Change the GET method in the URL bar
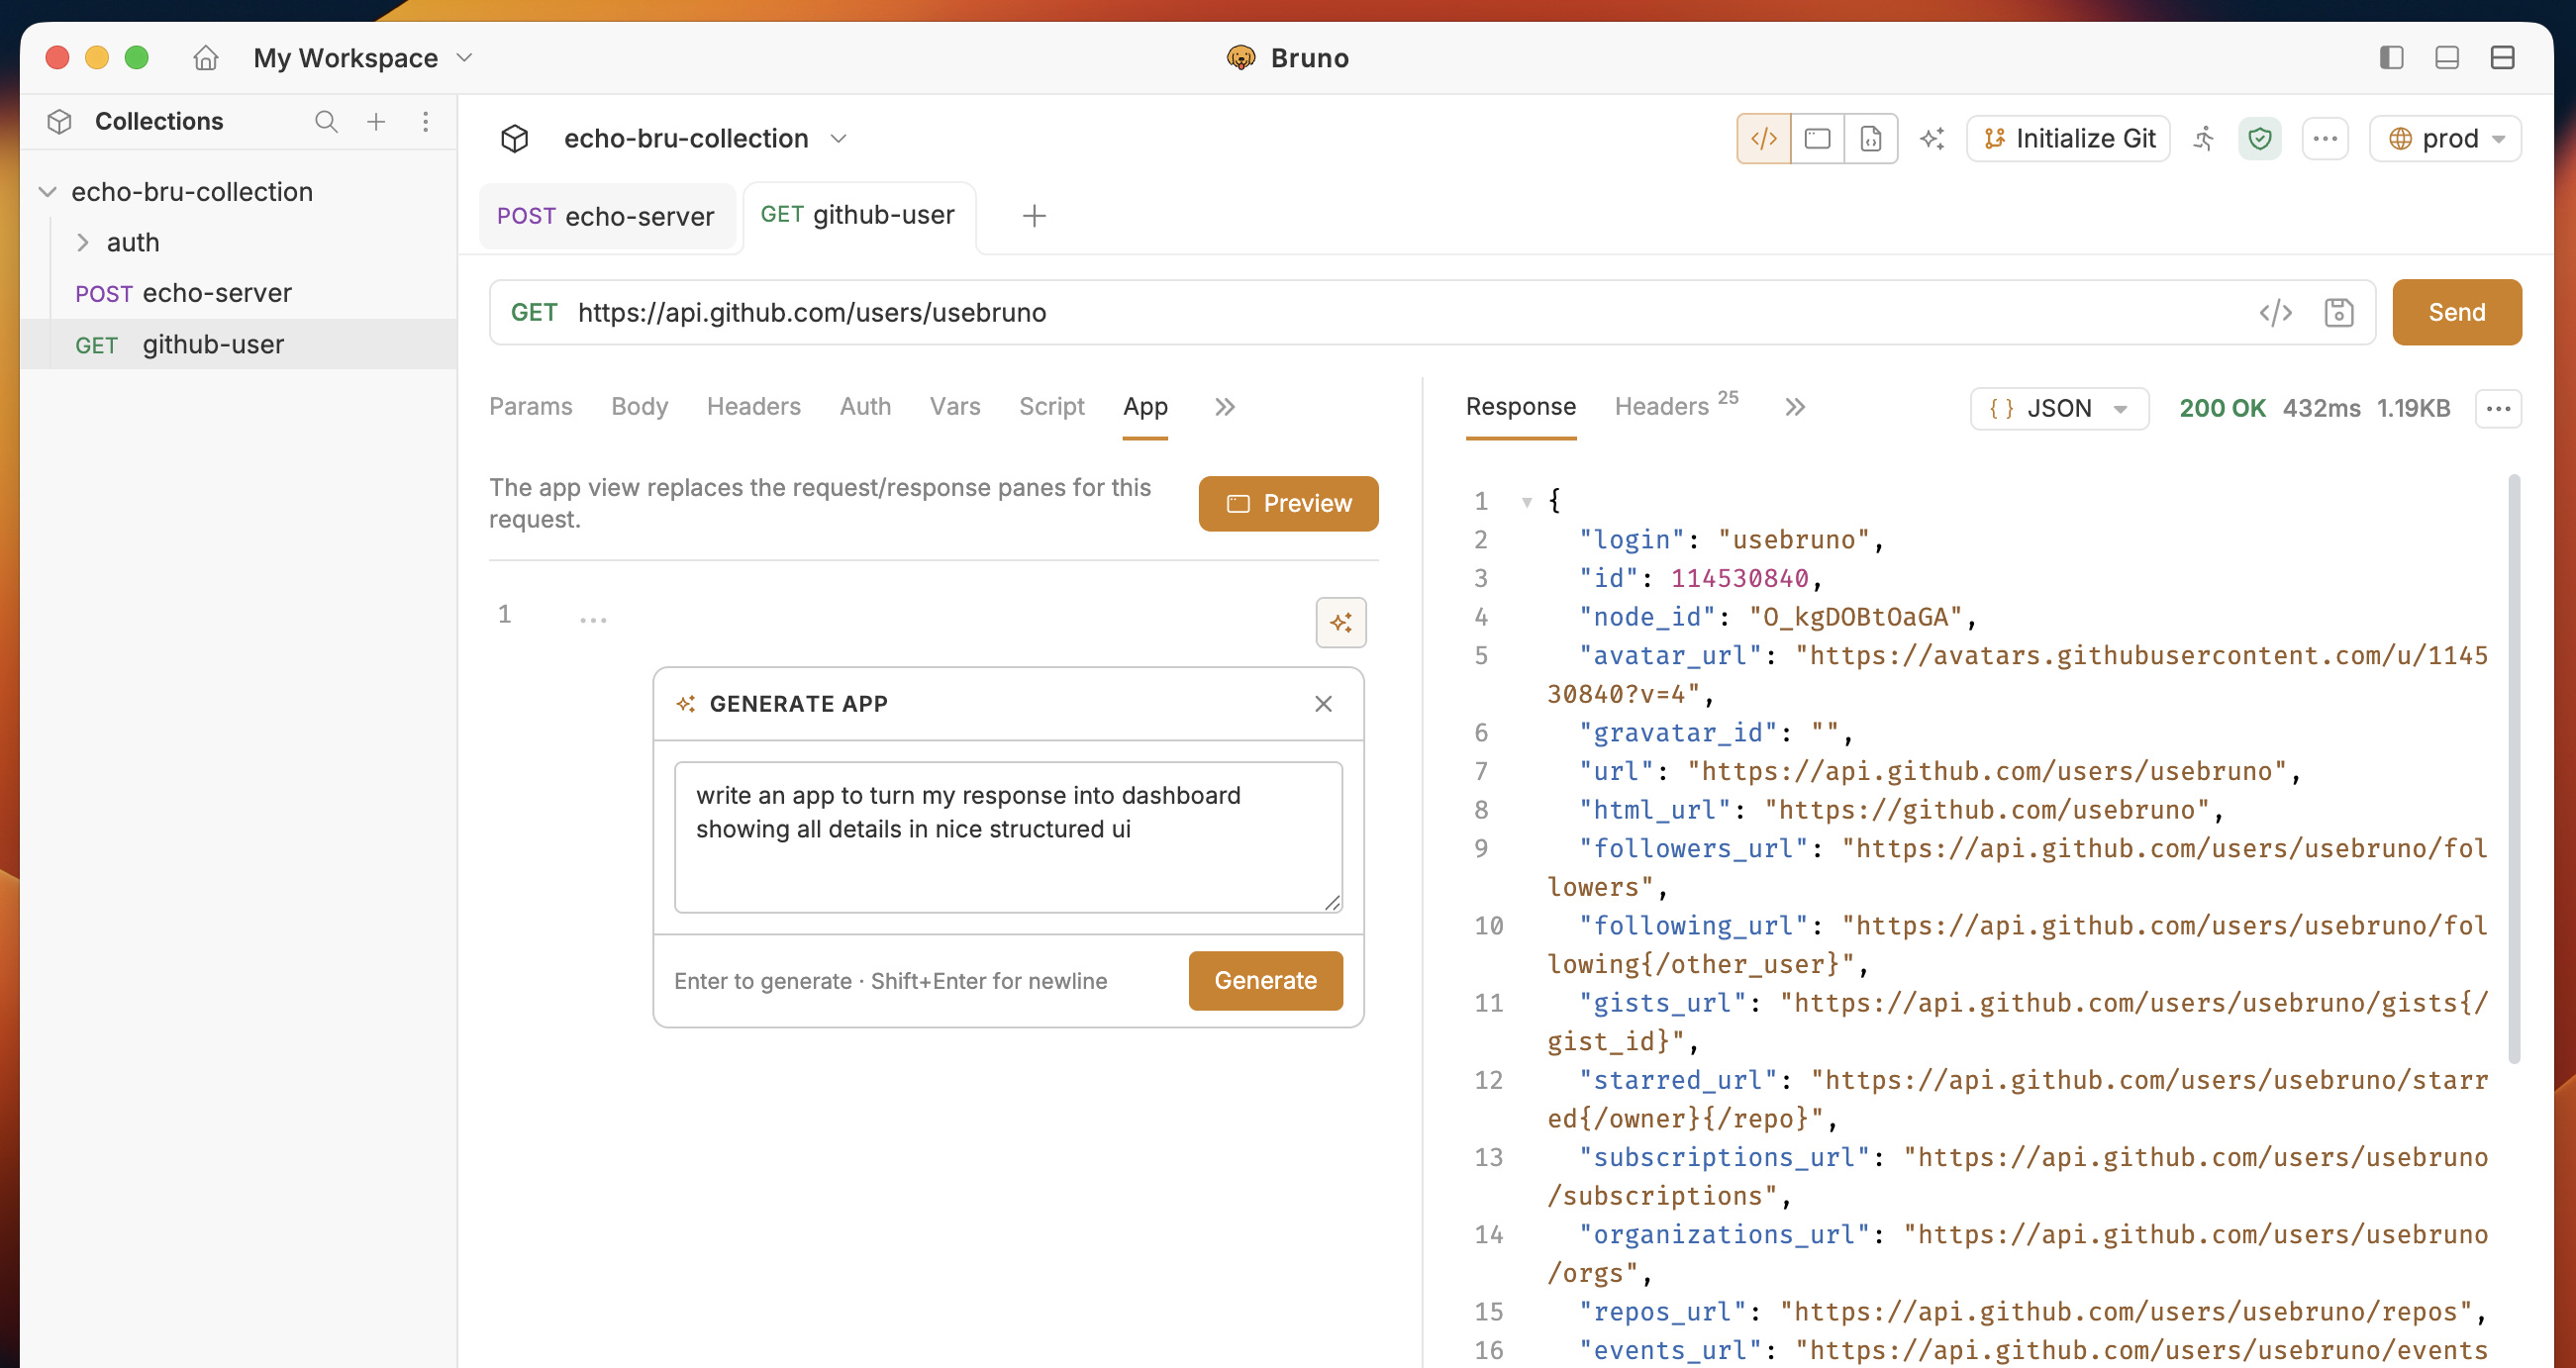This screenshot has height=1368, width=2576. click(x=534, y=313)
